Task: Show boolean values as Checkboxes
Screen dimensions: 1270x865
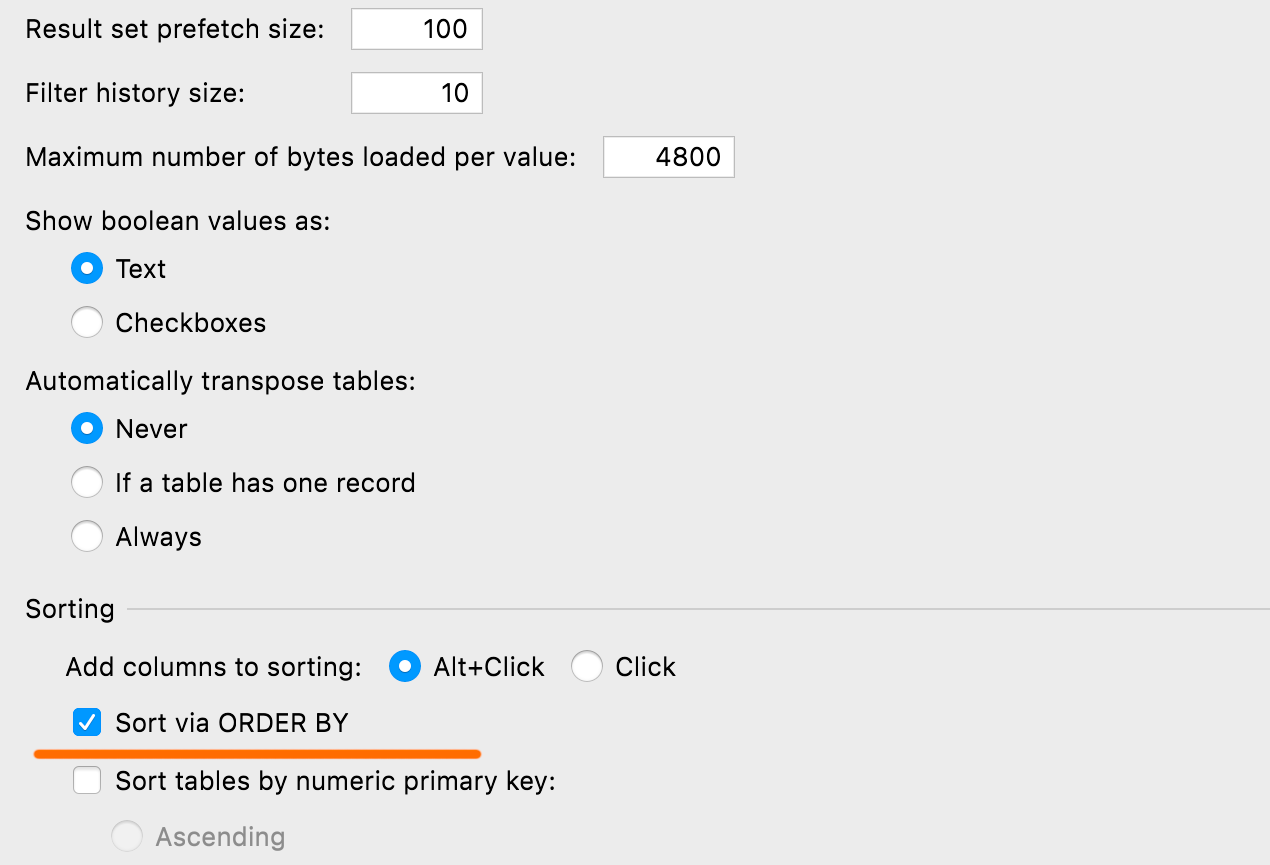Action: point(88,323)
